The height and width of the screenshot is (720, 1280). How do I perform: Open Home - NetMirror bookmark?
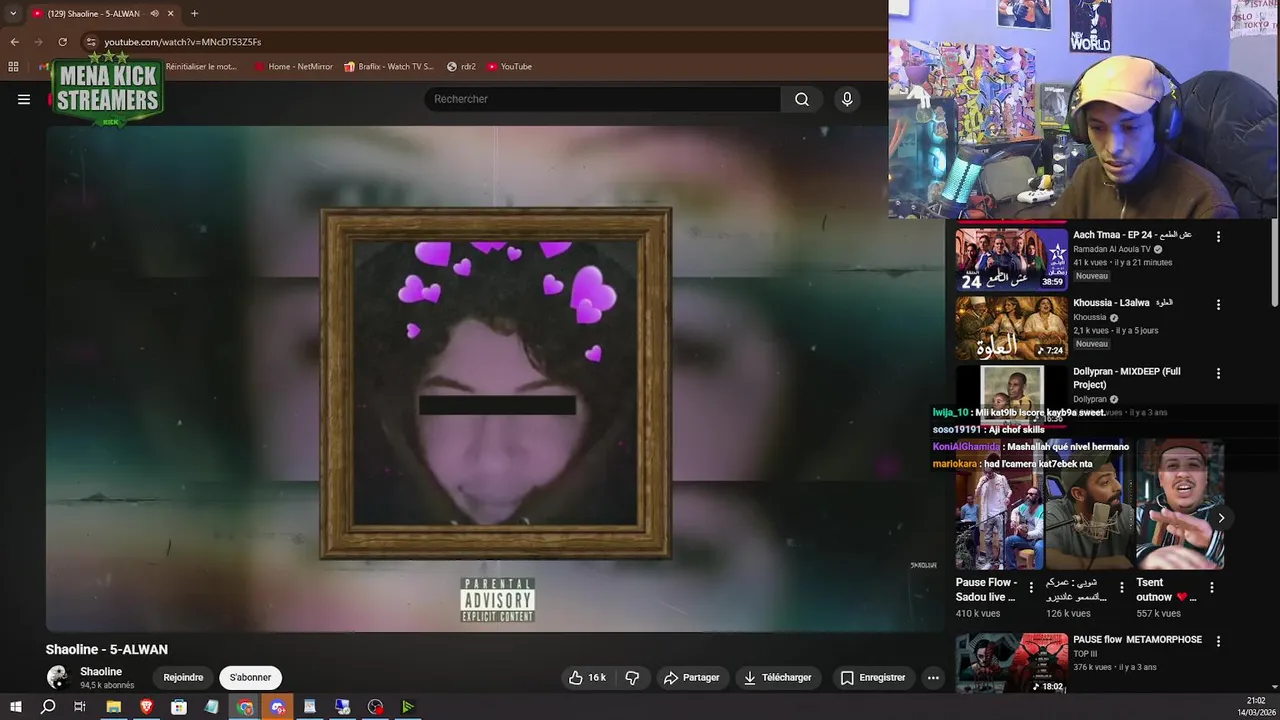[293, 67]
